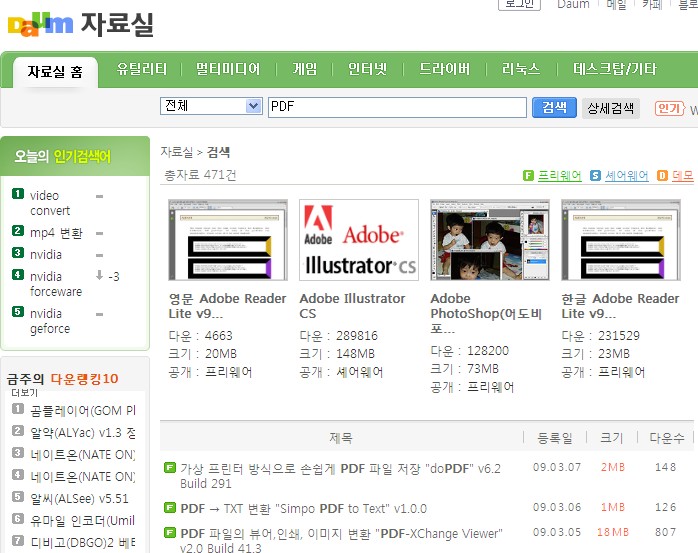Image resolution: width=698 pixels, height=553 pixels.
Task: Open the 전체 category dropdown
Action: [211, 106]
